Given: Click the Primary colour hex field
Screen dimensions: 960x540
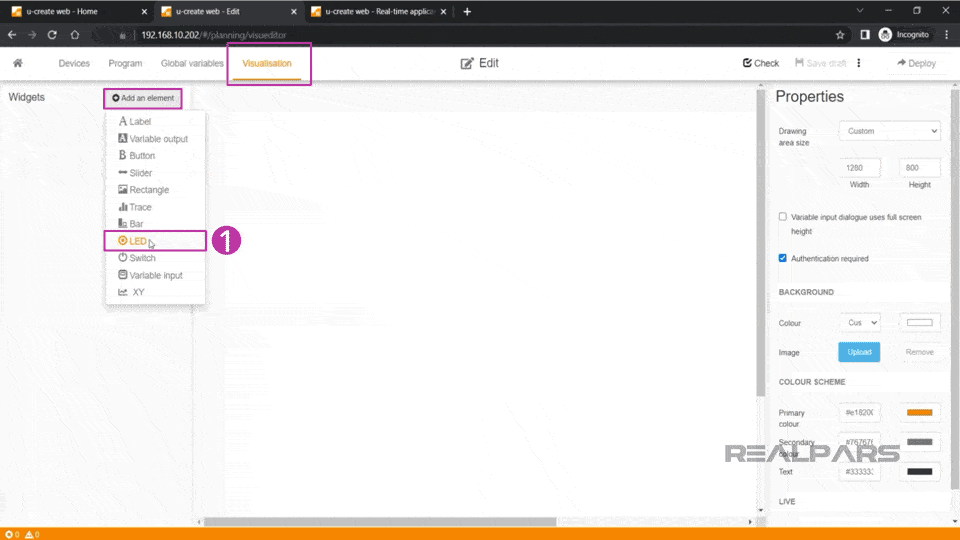Looking at the screenshot, I should pyautogui.click(x=860, y=413).
